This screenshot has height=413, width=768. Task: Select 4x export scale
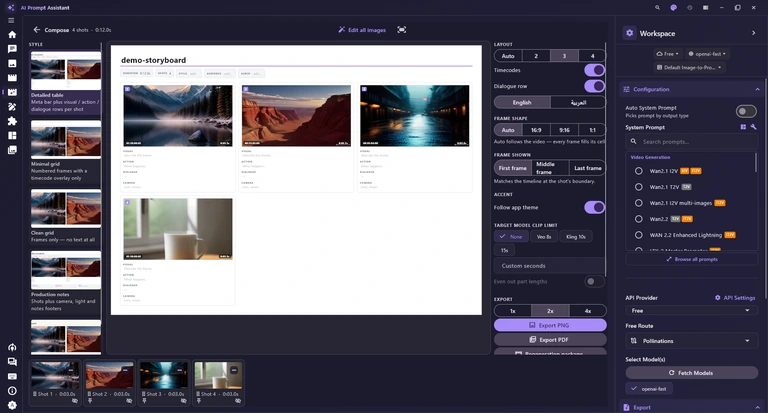pyautogui.click(x=588, y=311)
